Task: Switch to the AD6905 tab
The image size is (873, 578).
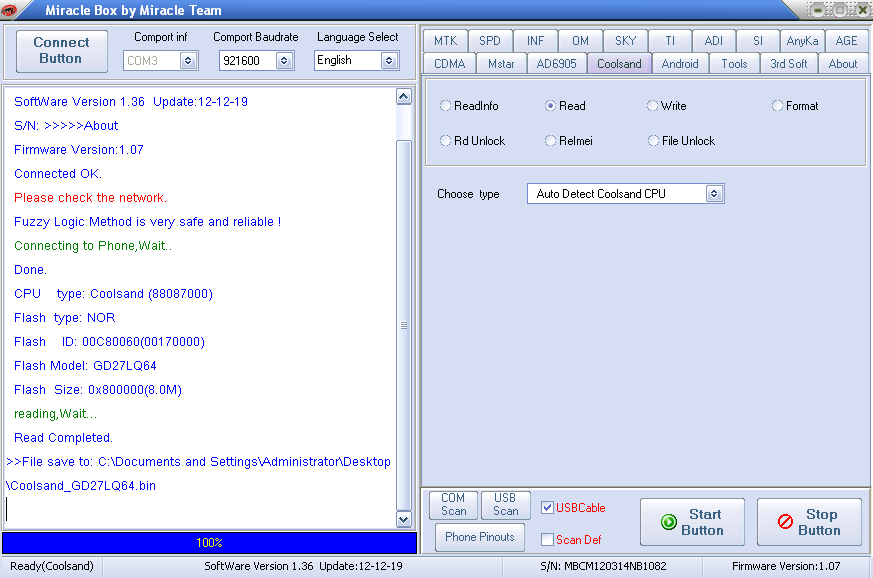Action: (557, 63)
